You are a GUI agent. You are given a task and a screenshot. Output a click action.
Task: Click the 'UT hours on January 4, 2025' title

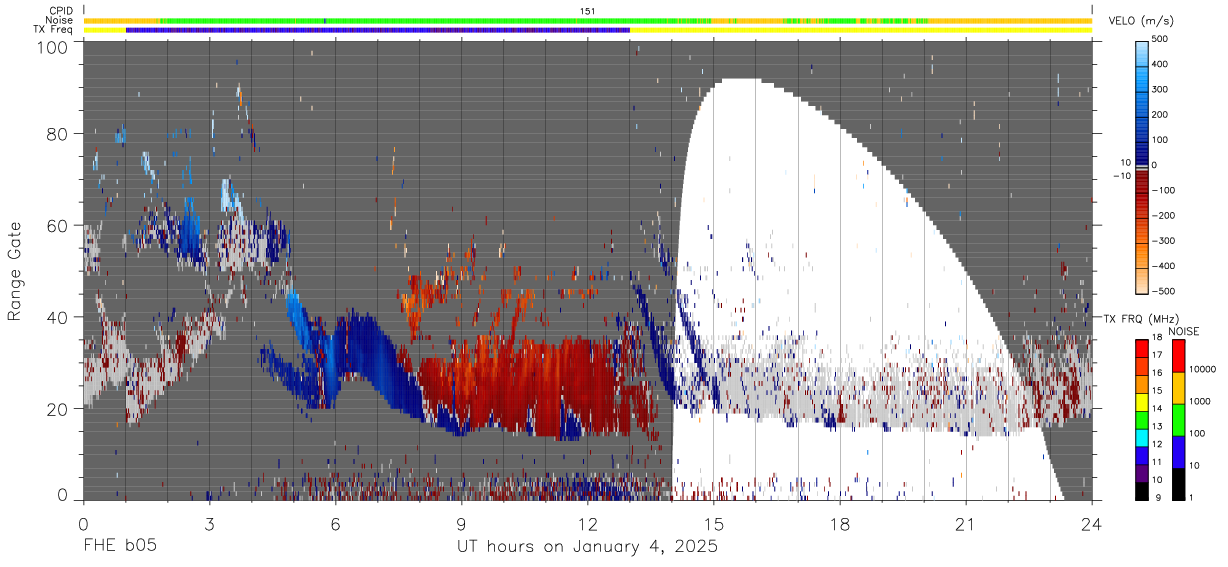click(587, 547)
